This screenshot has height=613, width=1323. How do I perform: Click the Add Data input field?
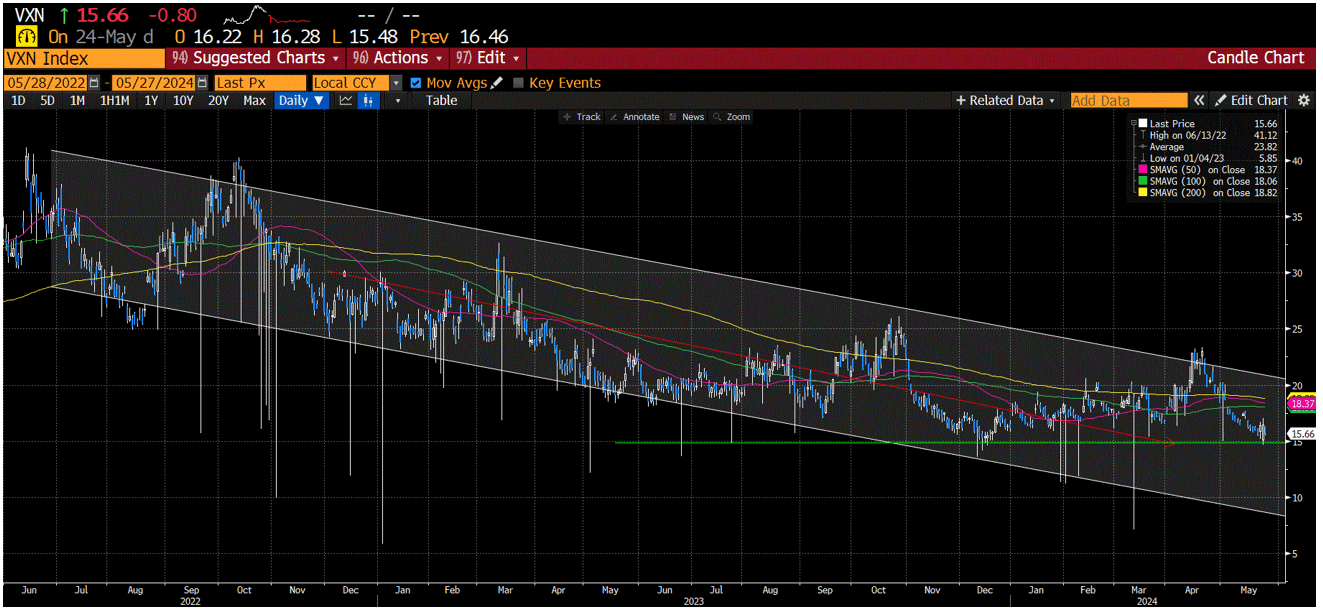point(1129,100)
